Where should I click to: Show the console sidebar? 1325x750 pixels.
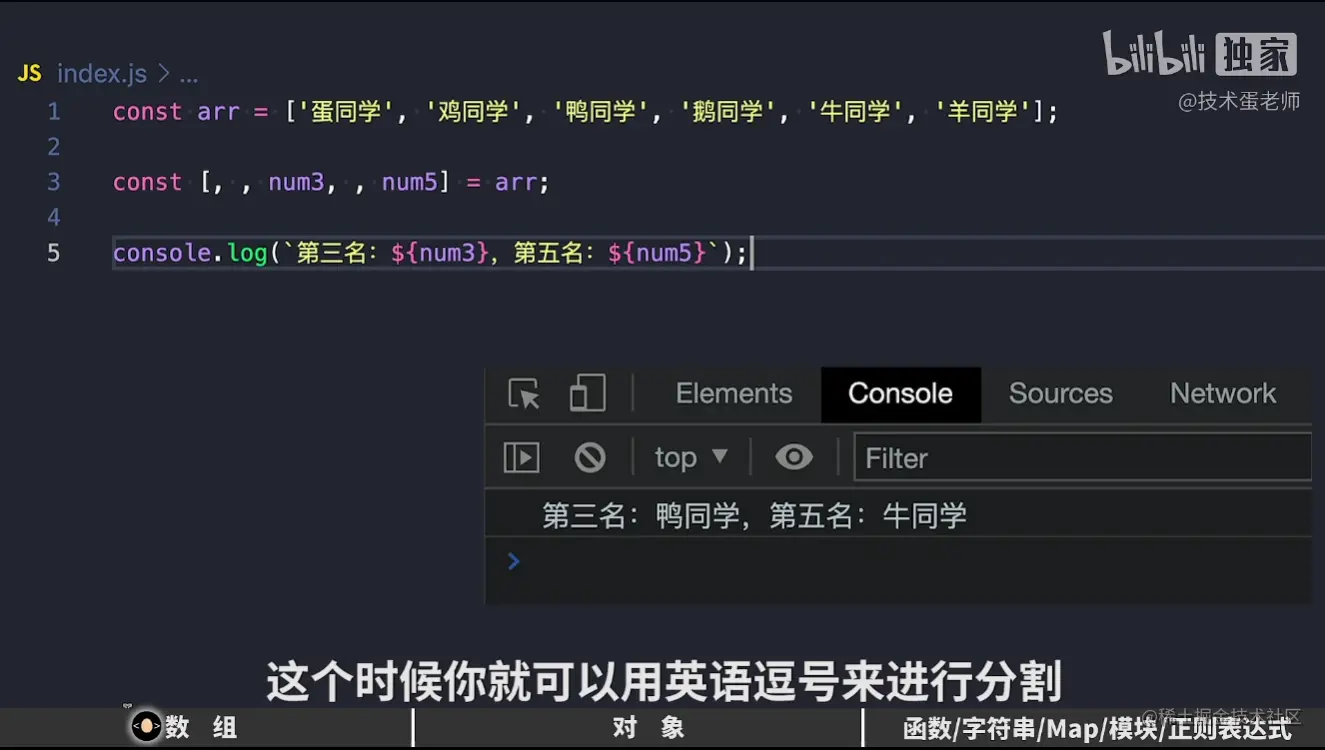(x=519, y=457)
